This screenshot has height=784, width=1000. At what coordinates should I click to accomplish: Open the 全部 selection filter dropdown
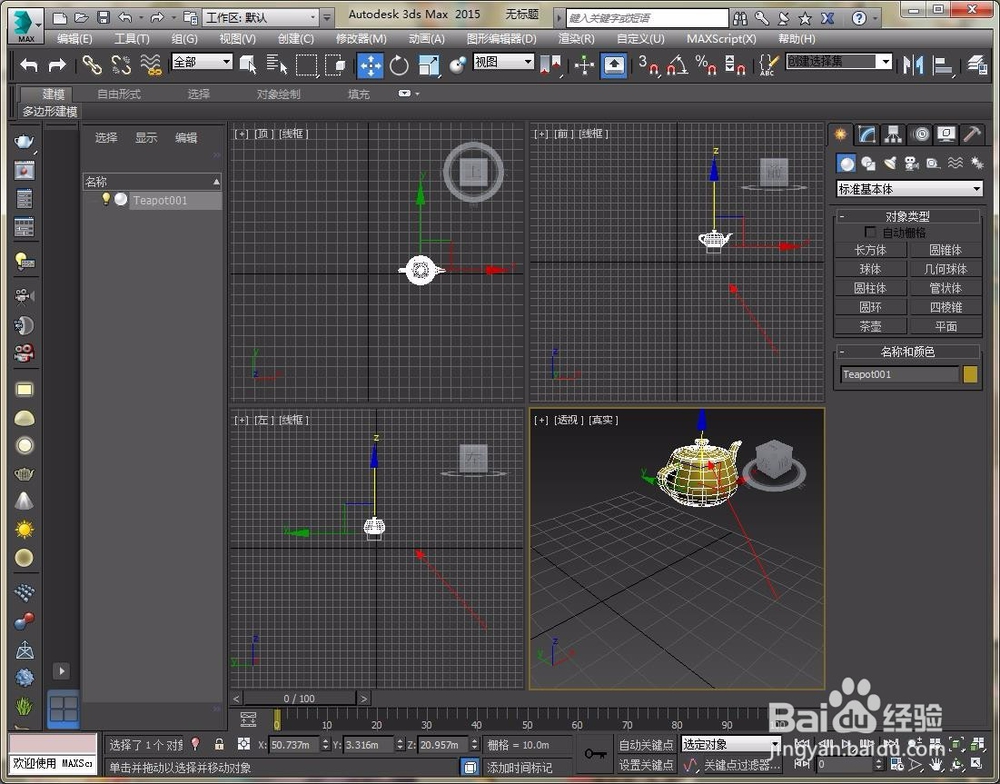click(202, 62)
